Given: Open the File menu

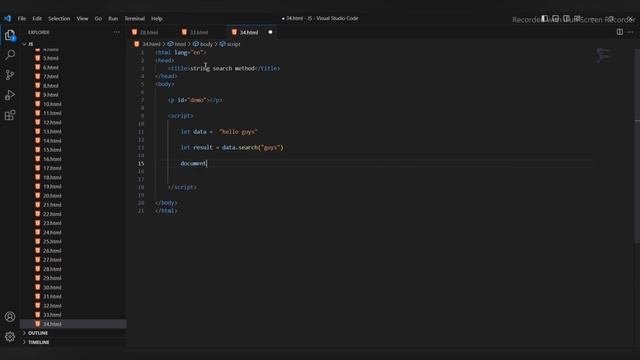Looking at the screenshot, I should point(22,18).
